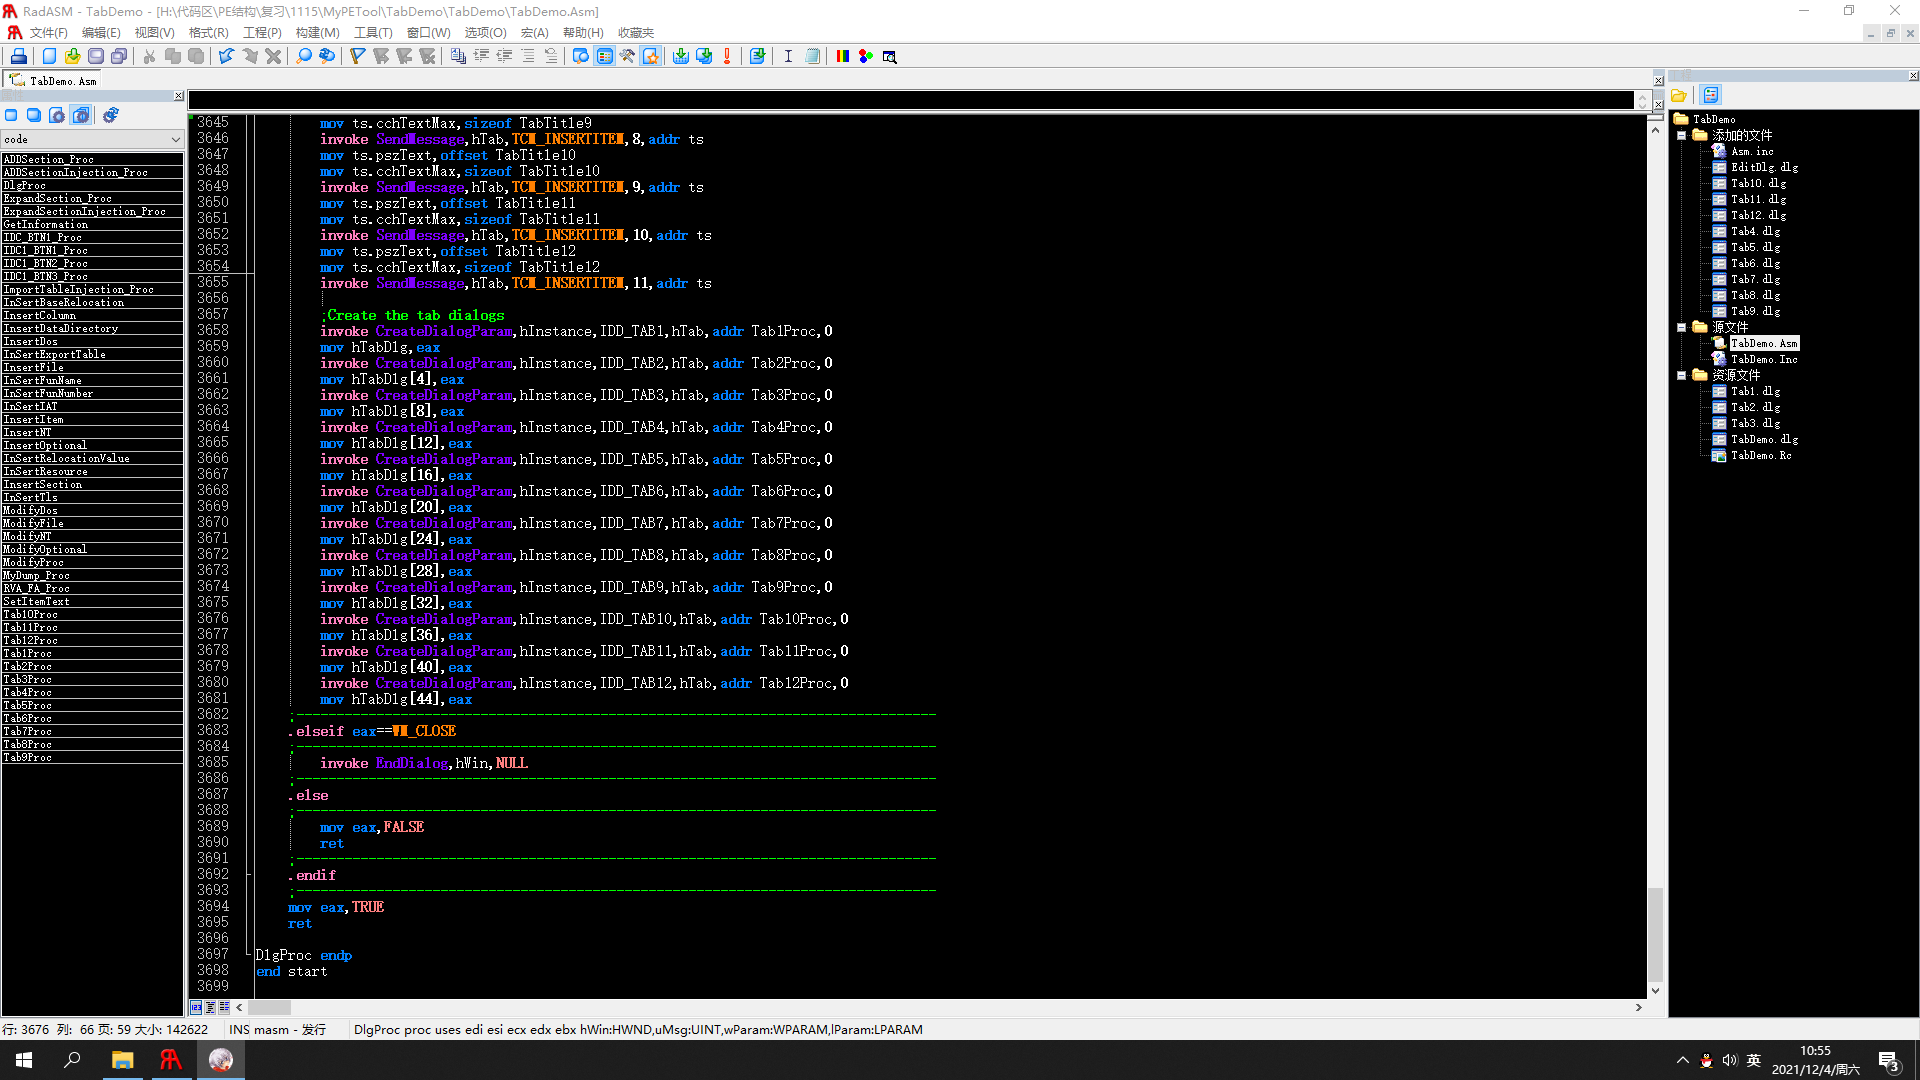This screenshot has height=1080, width=1920.
Task: Click the editor vertical scrollbar thumb
Action: [1655, 934]
